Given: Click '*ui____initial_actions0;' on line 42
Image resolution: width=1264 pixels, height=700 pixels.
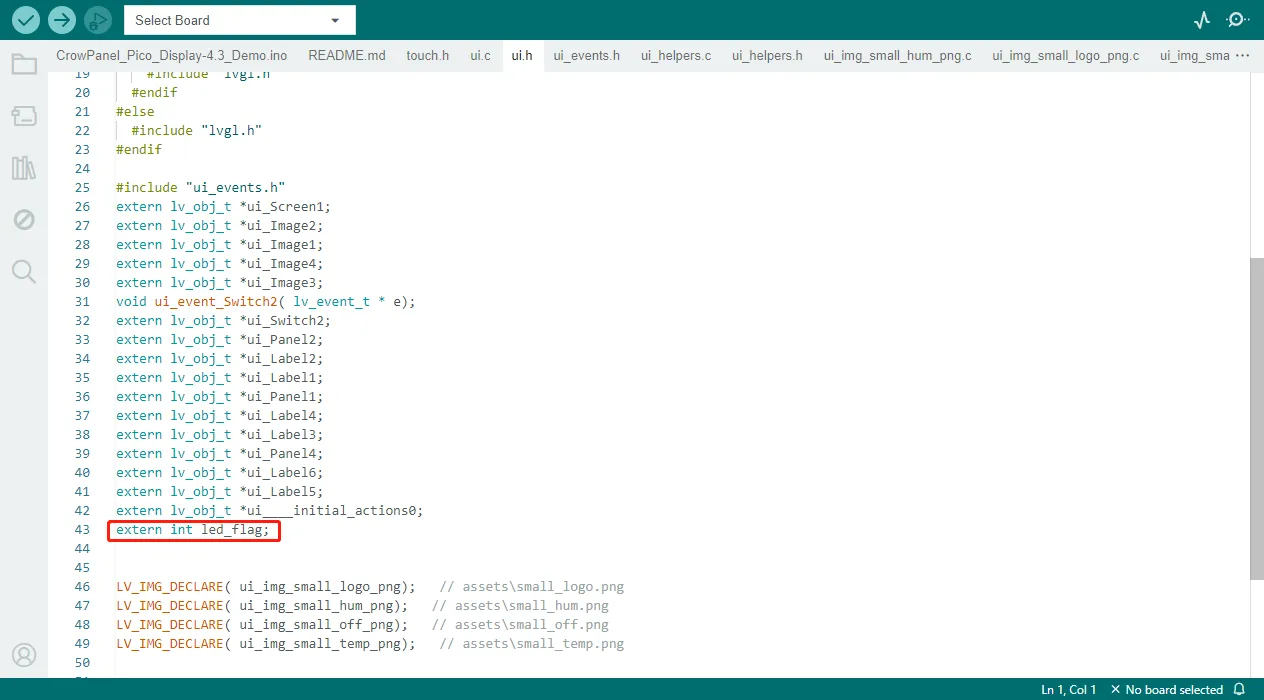Looking at the screenshot, I should 331,511.
